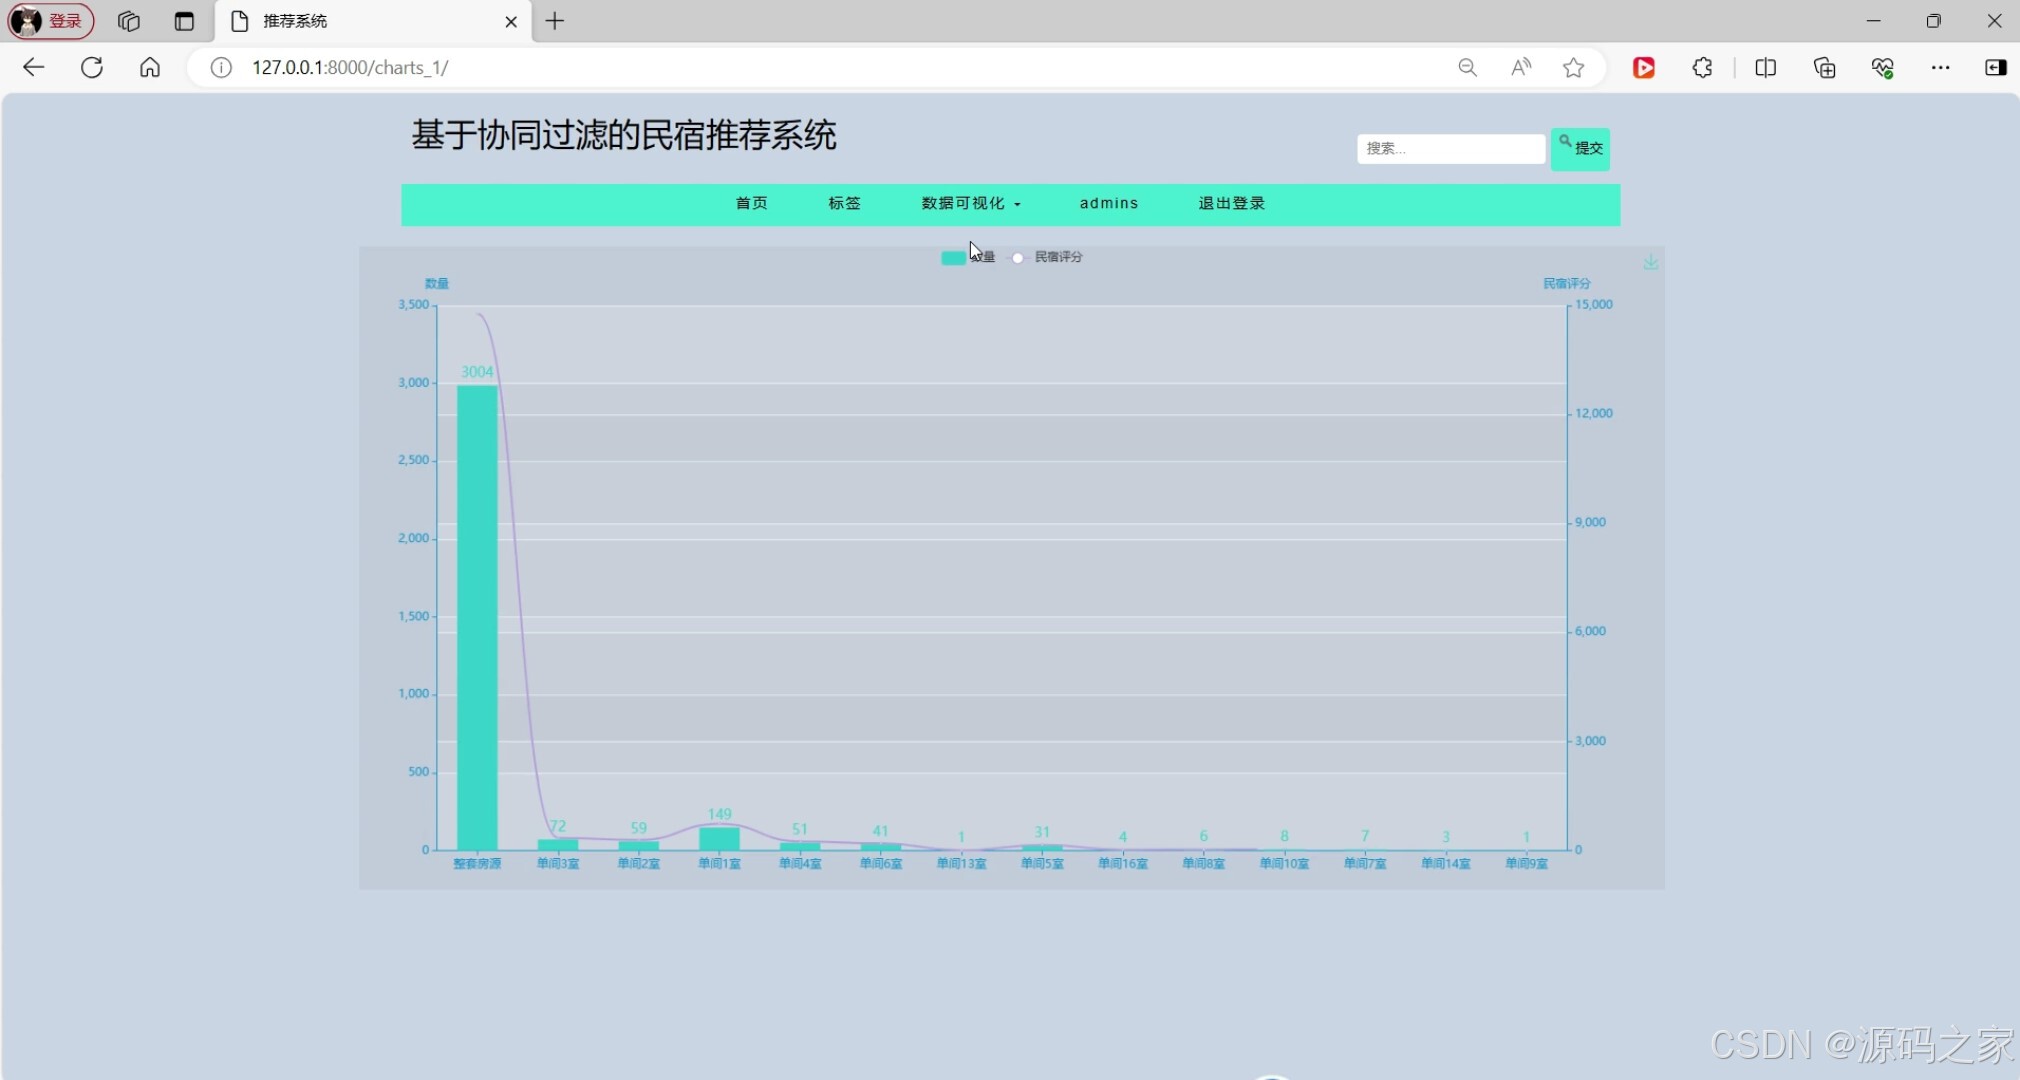Open 标签 navigation item
This screenshot has height=1080, width=2020.
[x=844, y=203]
